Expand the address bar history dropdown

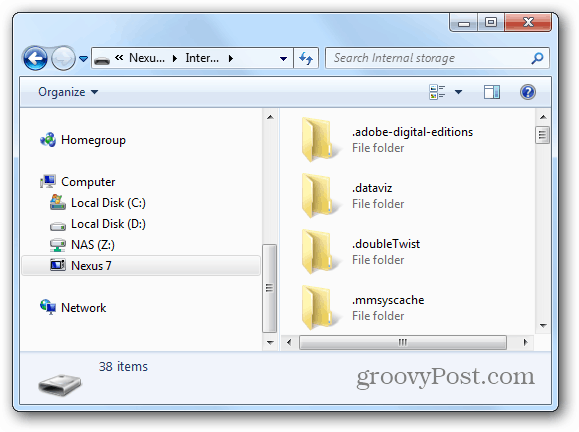[283, 59]
